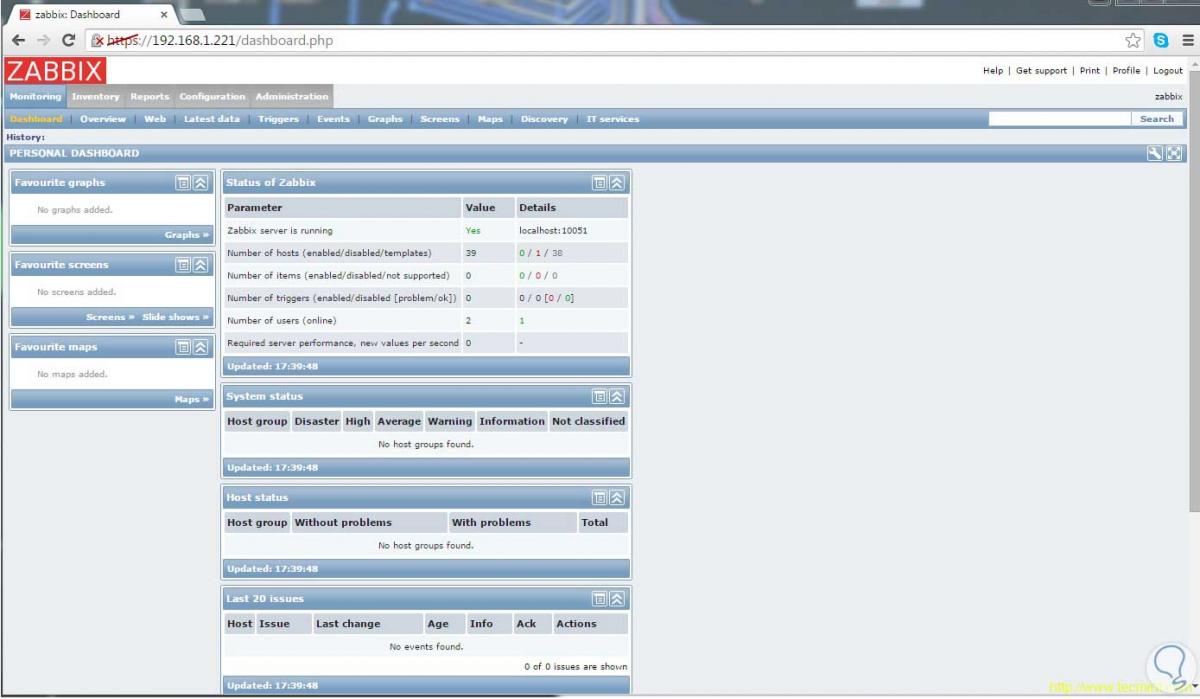Open Maps » link in Favourite maps
This screenshot has width=1200, height=699.
point(192,399)
